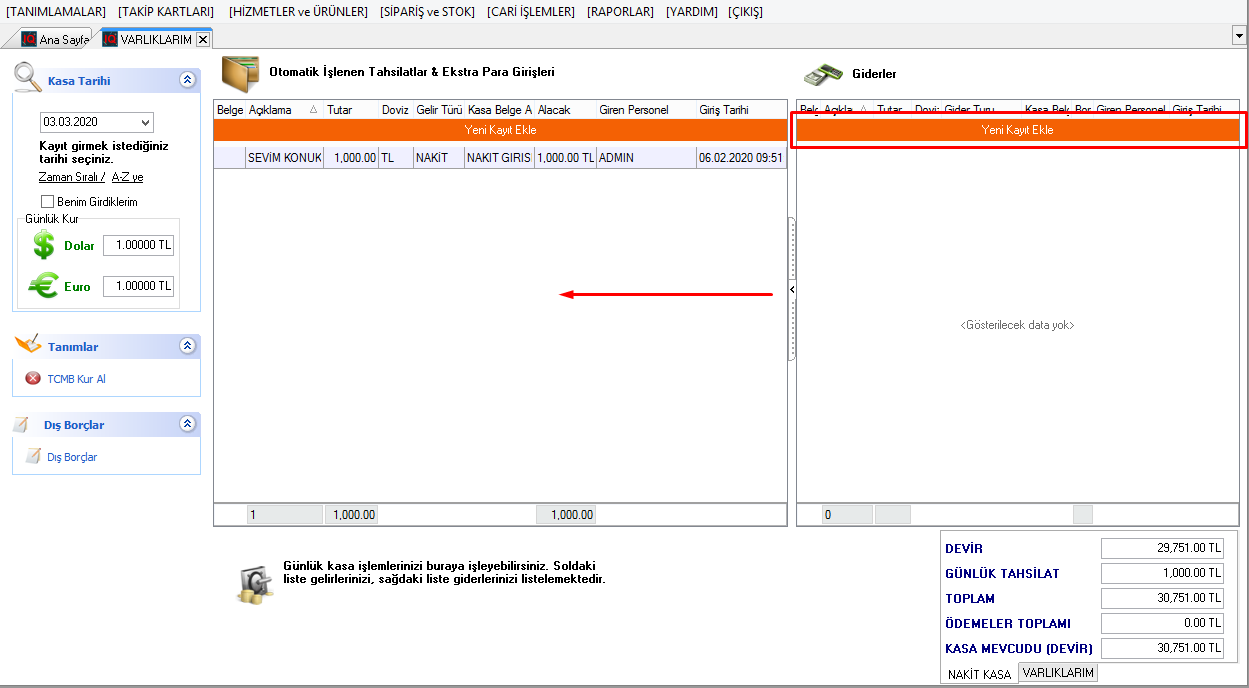
Task: Click the TCMB Kur Al red icon
Action: 33,379
